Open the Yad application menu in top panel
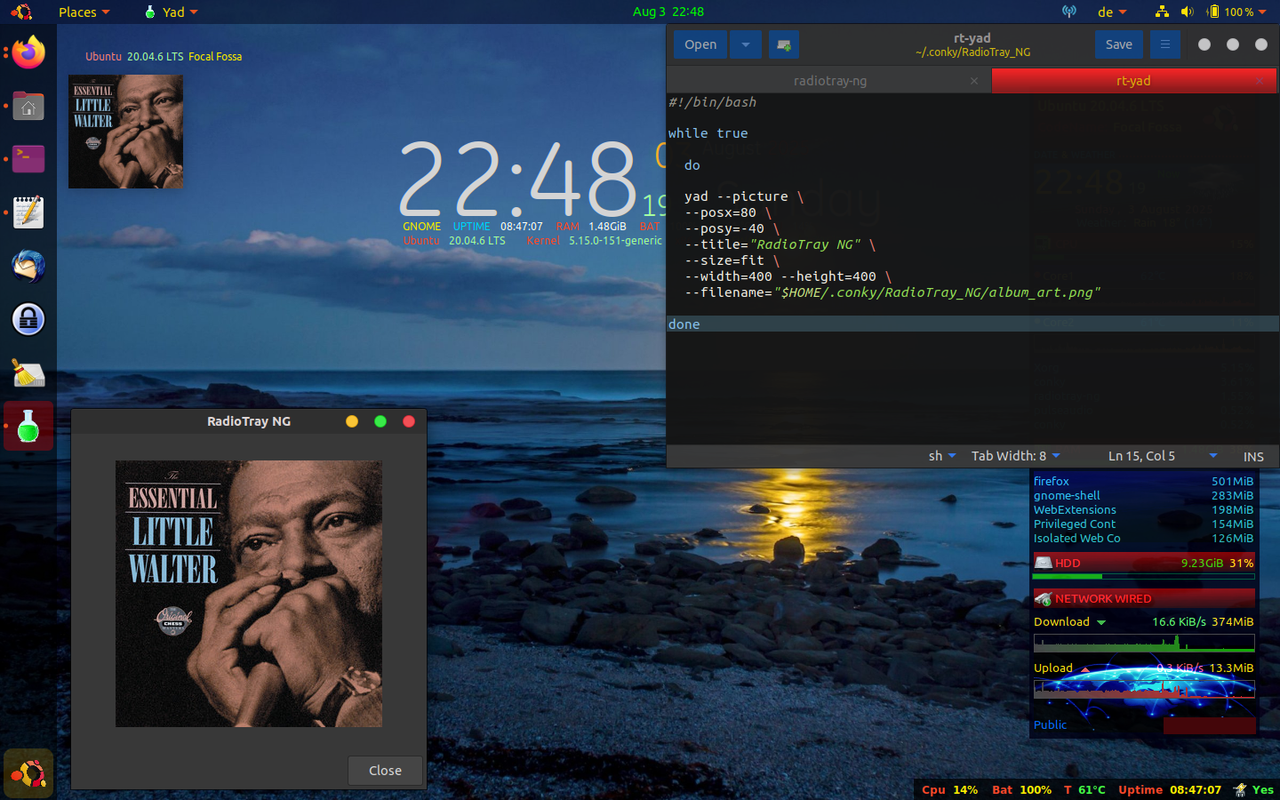 (x=171, y=12)
